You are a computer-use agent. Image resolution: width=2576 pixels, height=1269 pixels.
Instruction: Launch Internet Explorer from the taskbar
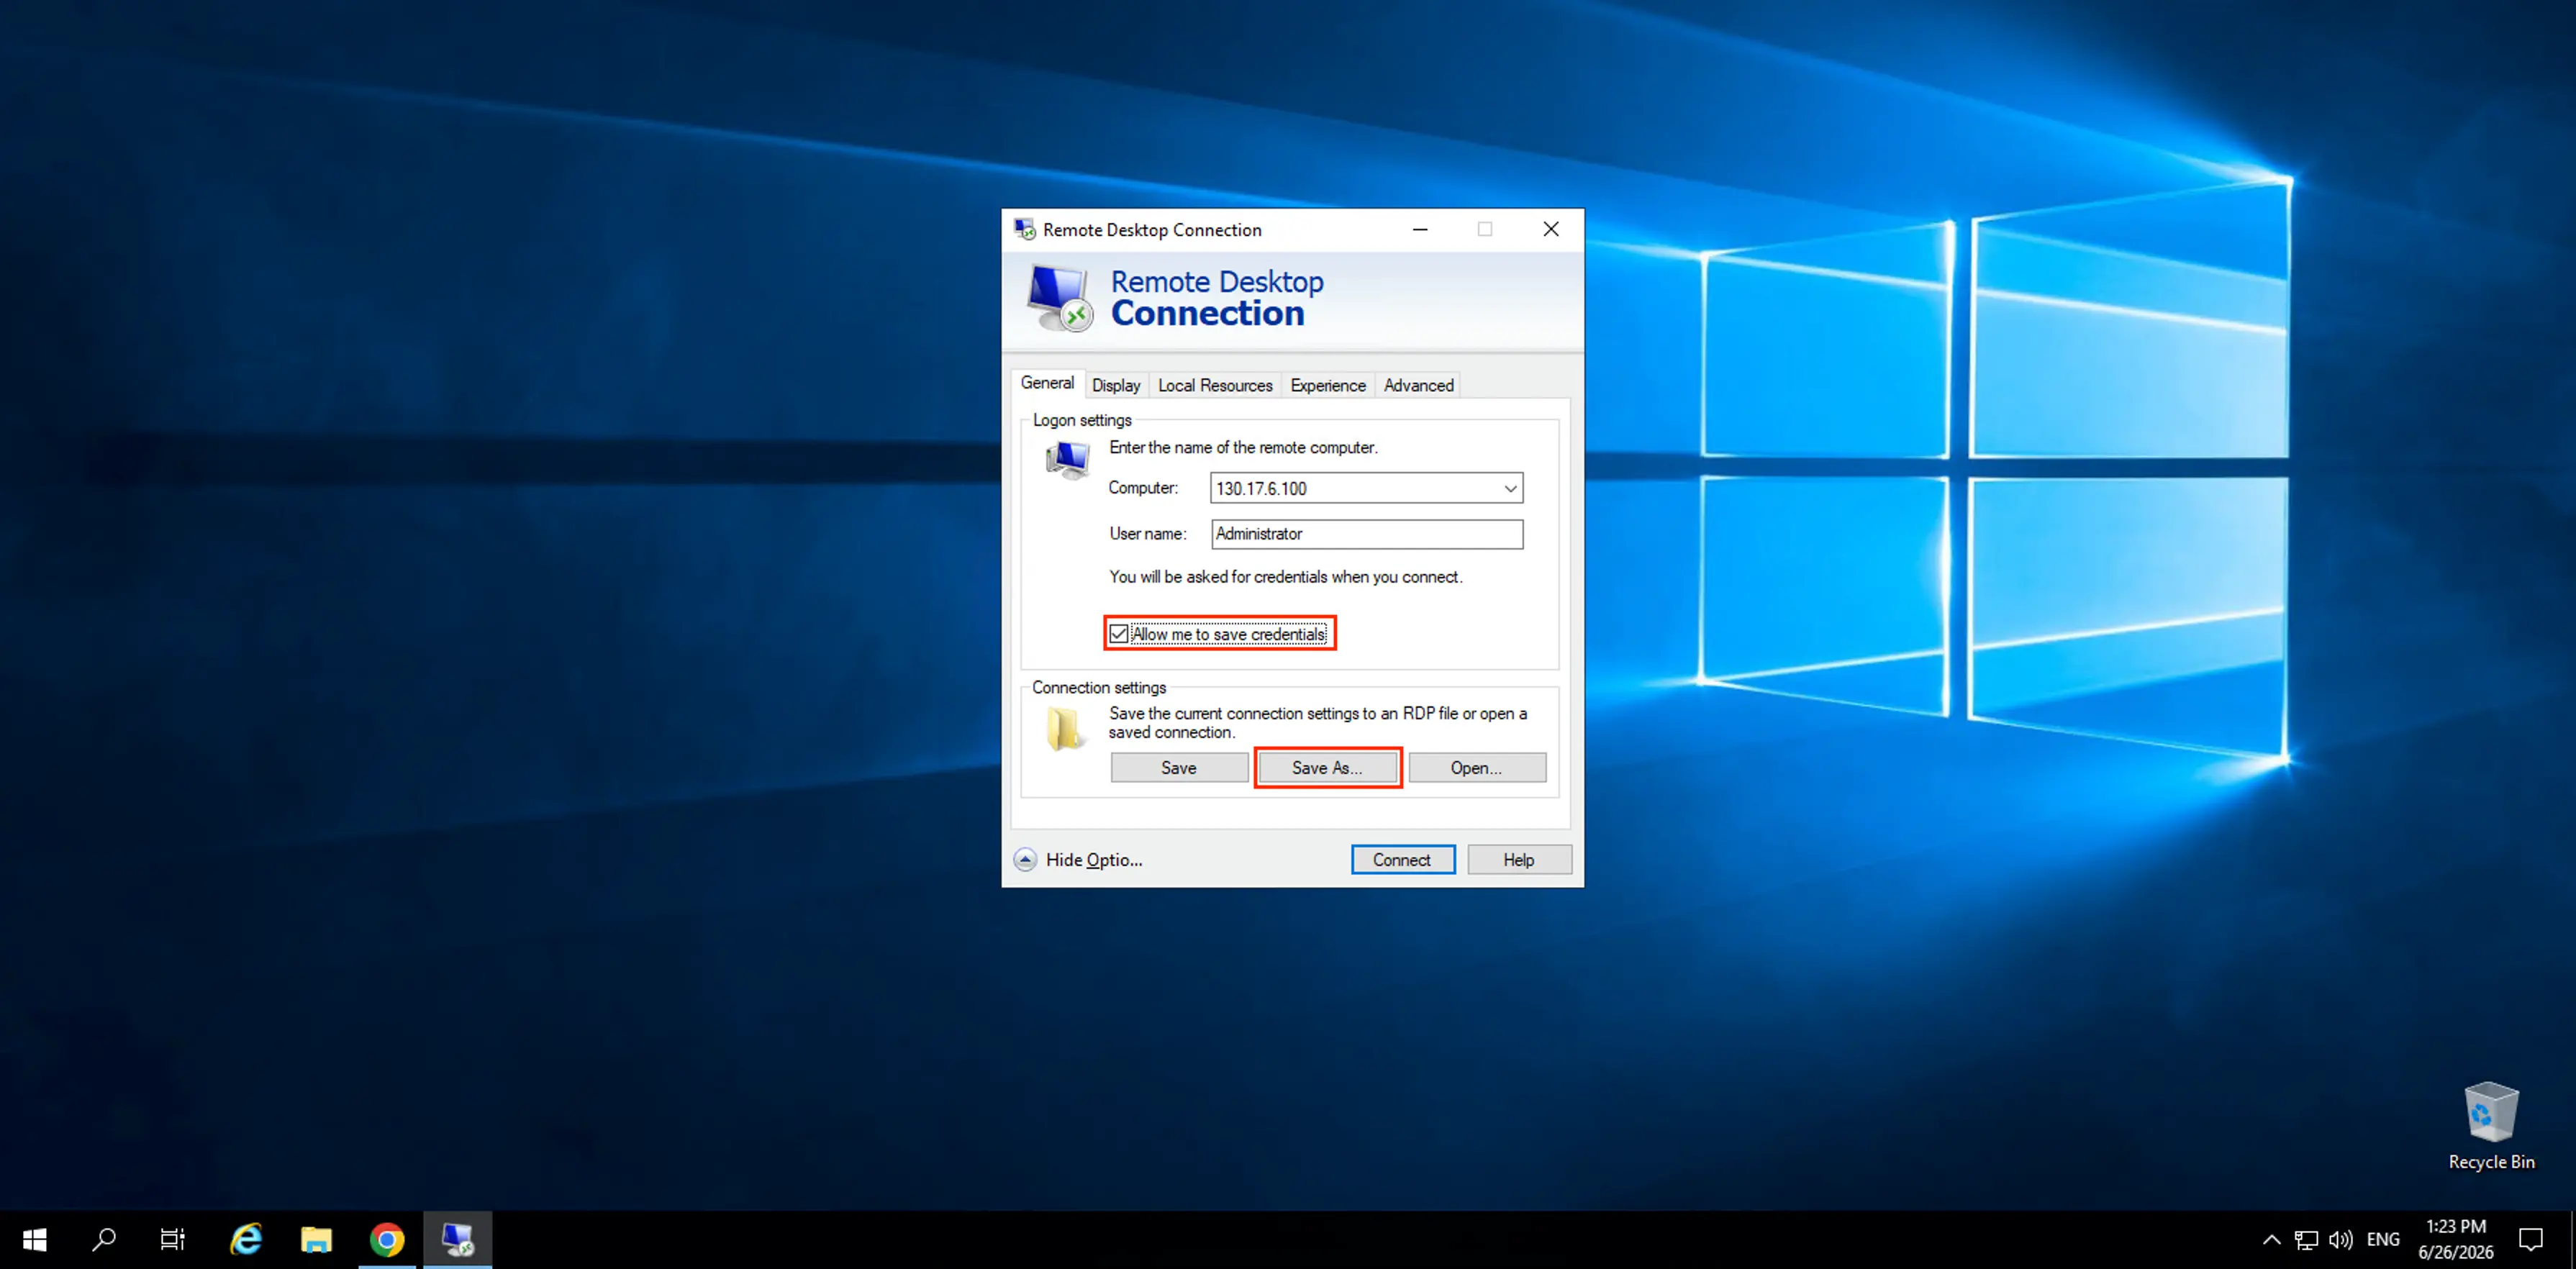point(246,1240)
